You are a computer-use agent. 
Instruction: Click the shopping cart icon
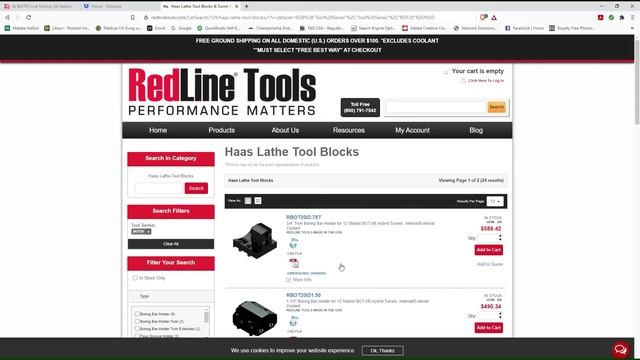446,71
